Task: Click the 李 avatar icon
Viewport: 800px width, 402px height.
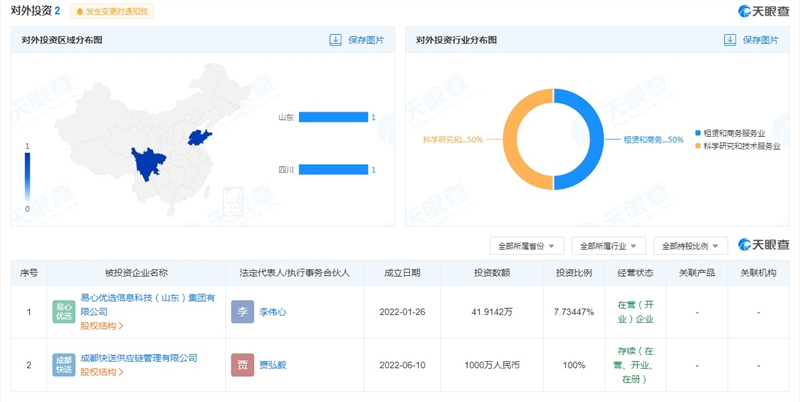Action: click(241, 312)
